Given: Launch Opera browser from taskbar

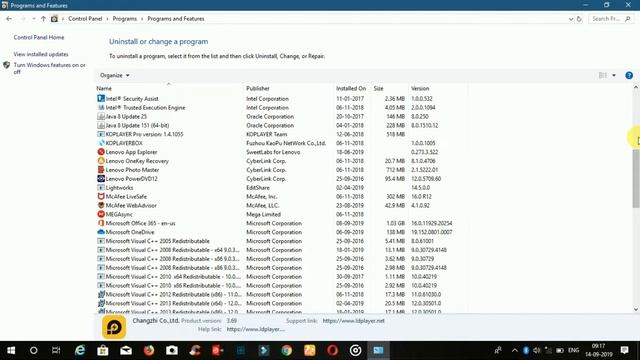Looking at the screenshot, I should click(333, 350).
